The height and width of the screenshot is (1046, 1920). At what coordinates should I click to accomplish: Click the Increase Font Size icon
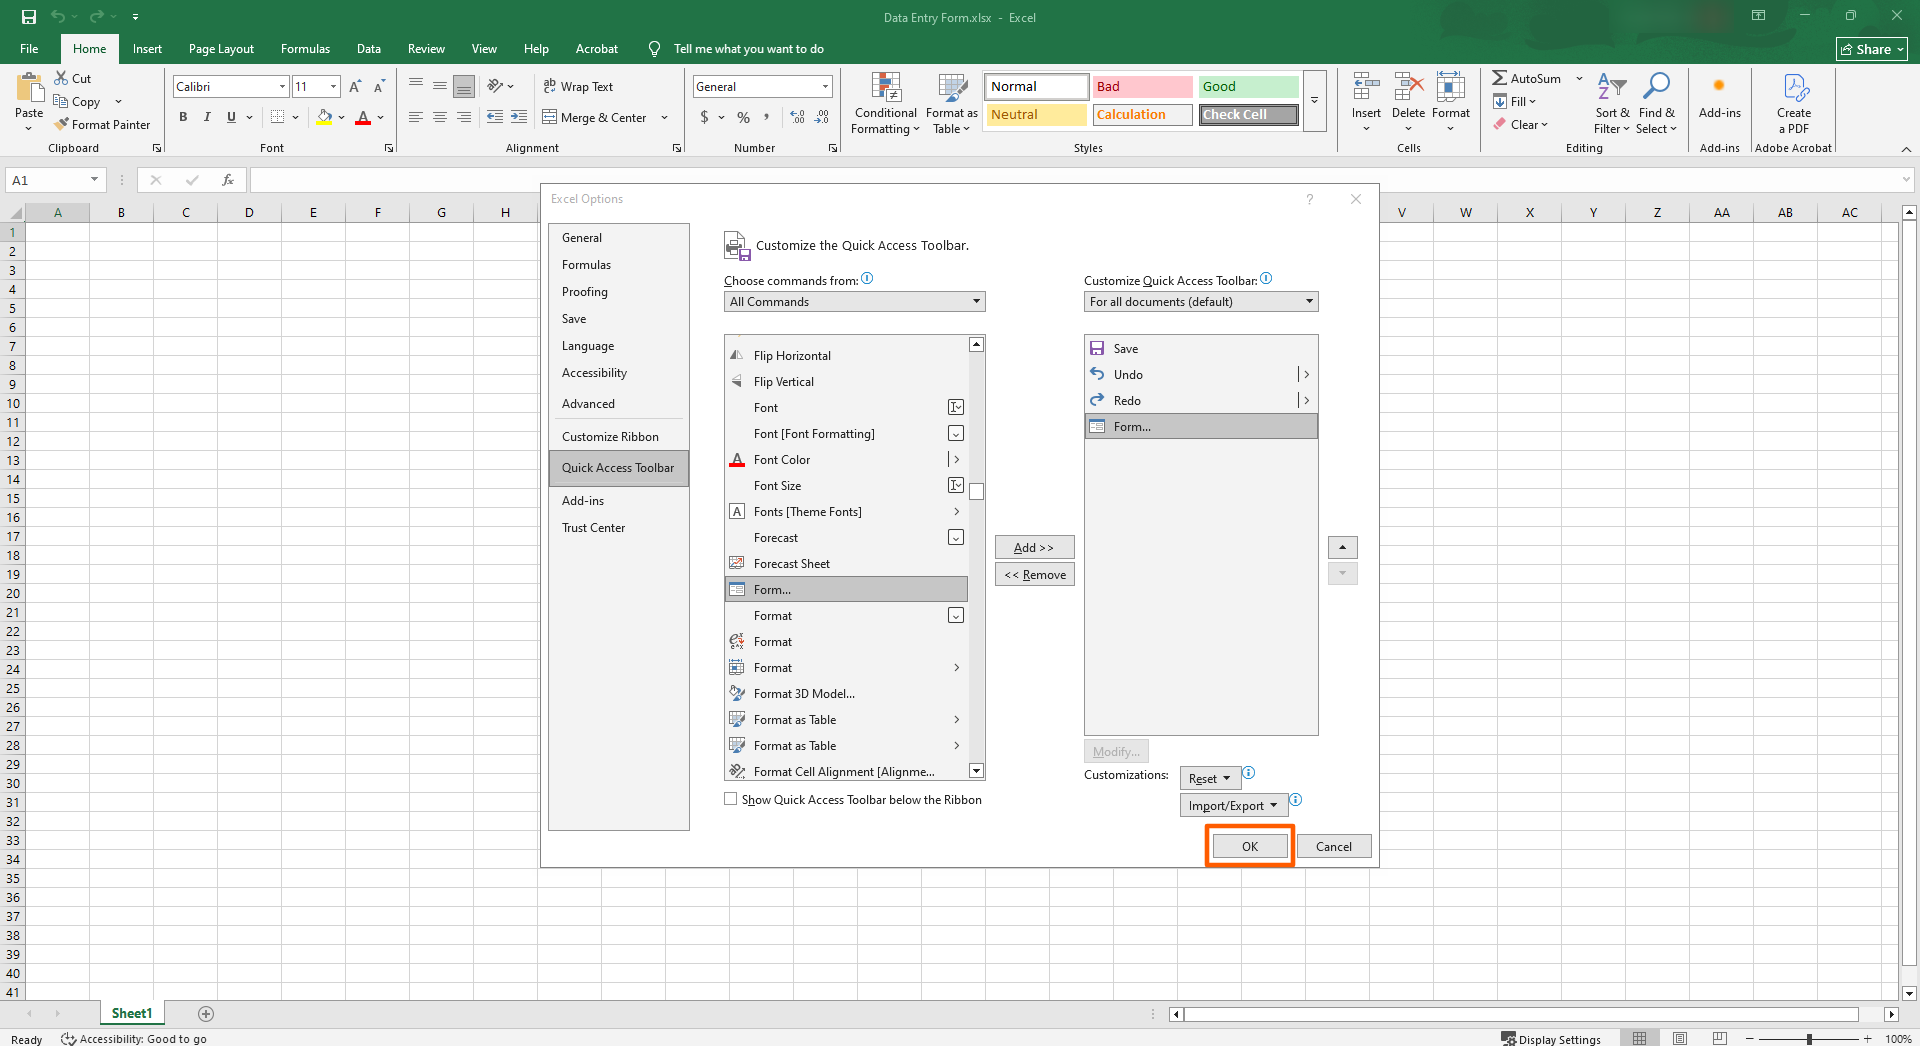click(355, 87)
